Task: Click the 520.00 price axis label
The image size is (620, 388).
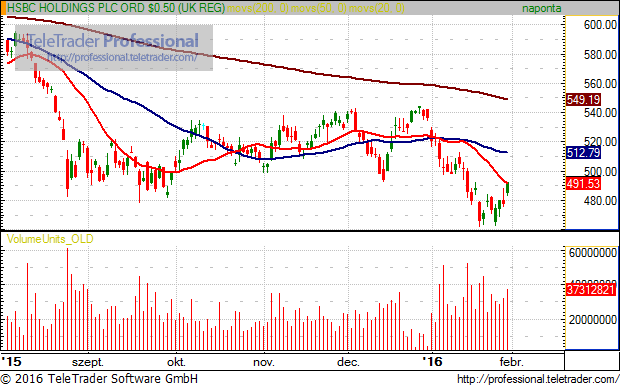Action: coord(600,142)
